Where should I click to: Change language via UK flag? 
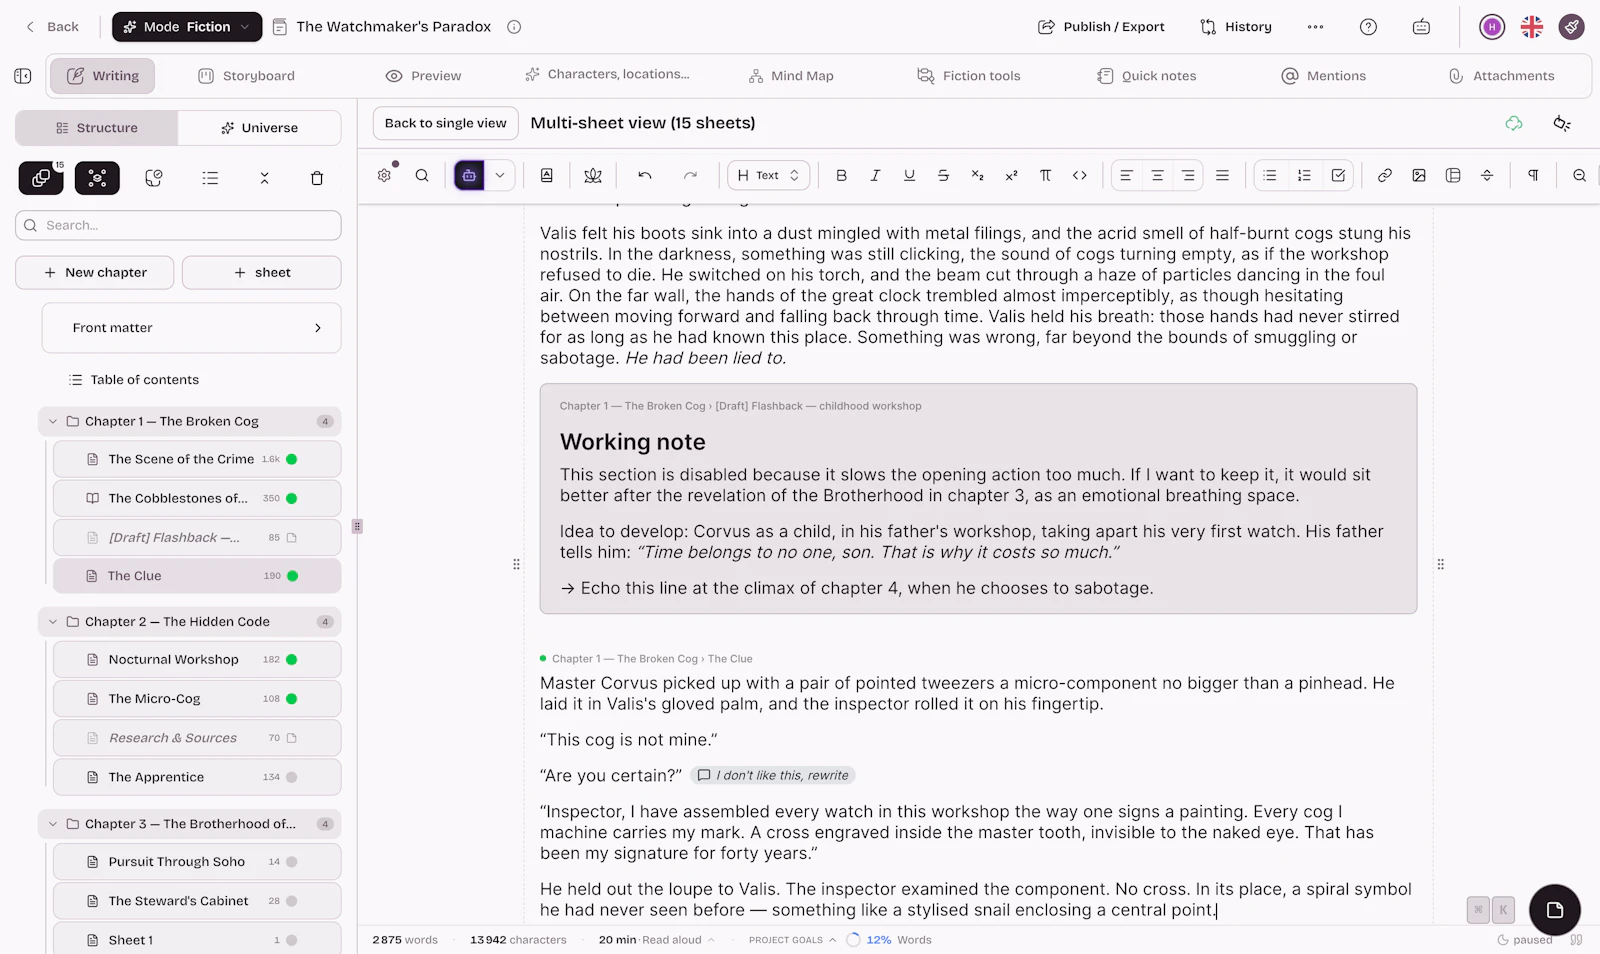pyautogui.click(x=1532, y=27)
